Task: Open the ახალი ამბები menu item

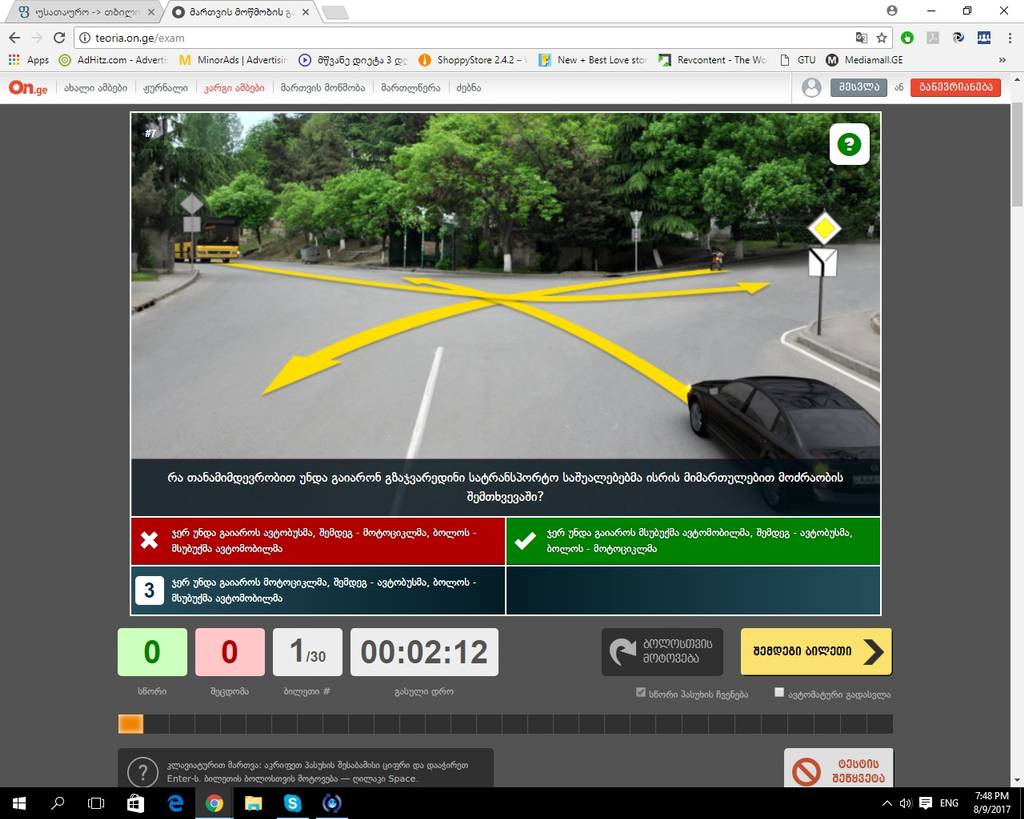Action: click(x=96, y=88)
